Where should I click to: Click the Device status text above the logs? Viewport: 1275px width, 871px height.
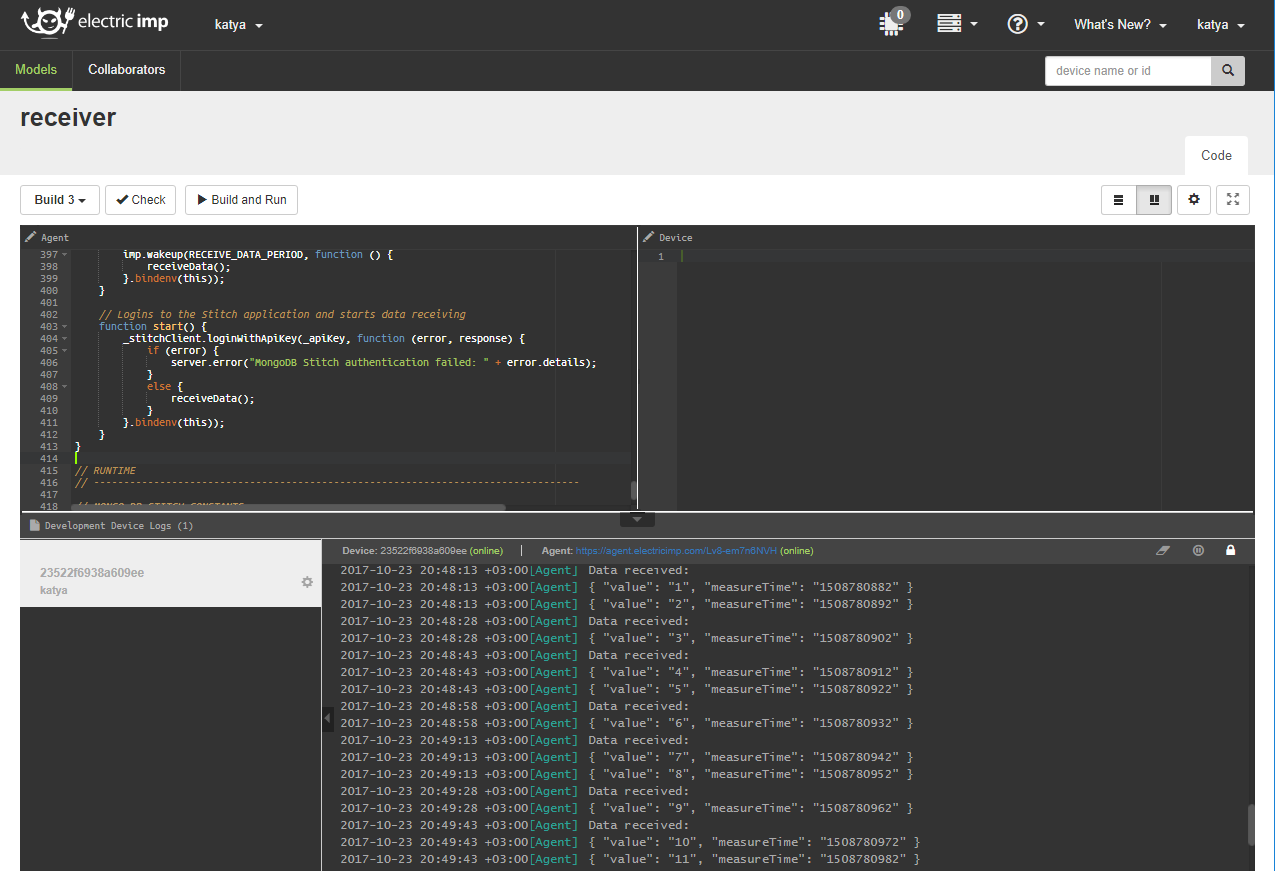pyautogui.click(x=422, y=551)
